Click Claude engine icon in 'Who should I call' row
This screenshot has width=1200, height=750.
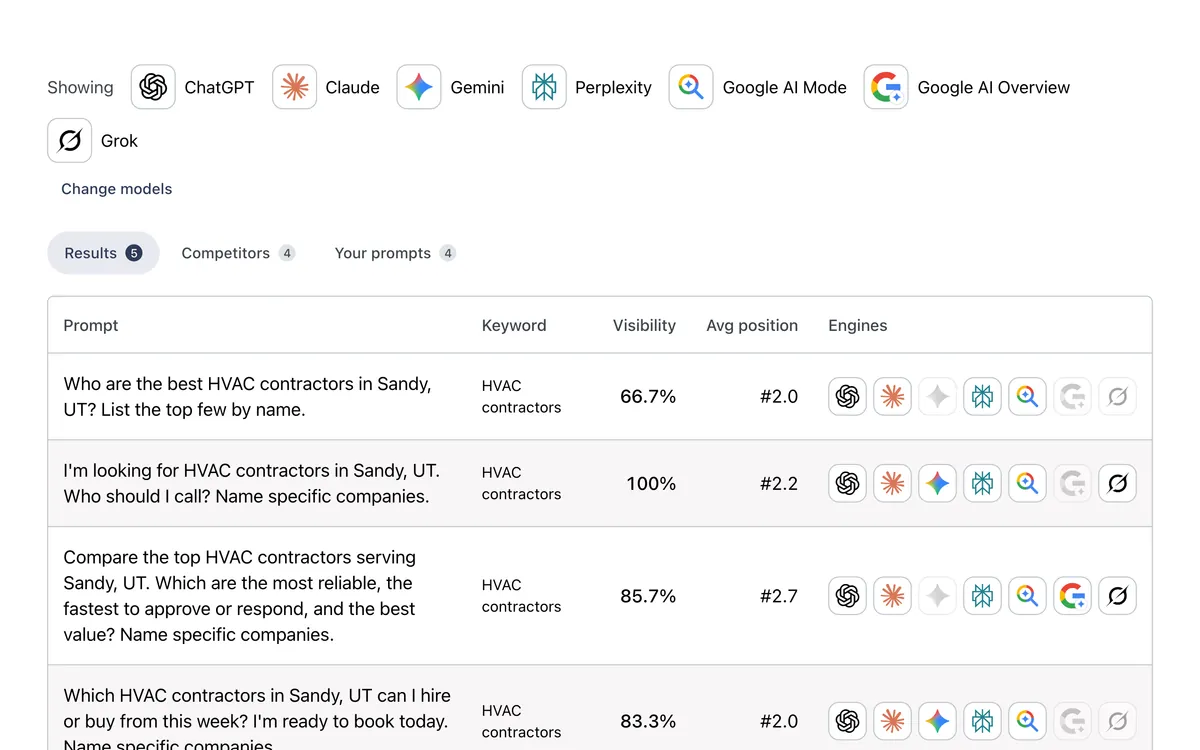click(893, 484)
